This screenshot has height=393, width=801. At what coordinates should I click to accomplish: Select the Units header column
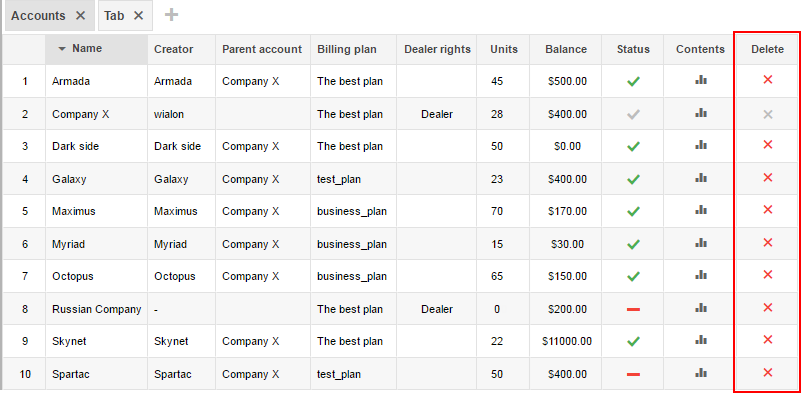[x=504, y=50]
